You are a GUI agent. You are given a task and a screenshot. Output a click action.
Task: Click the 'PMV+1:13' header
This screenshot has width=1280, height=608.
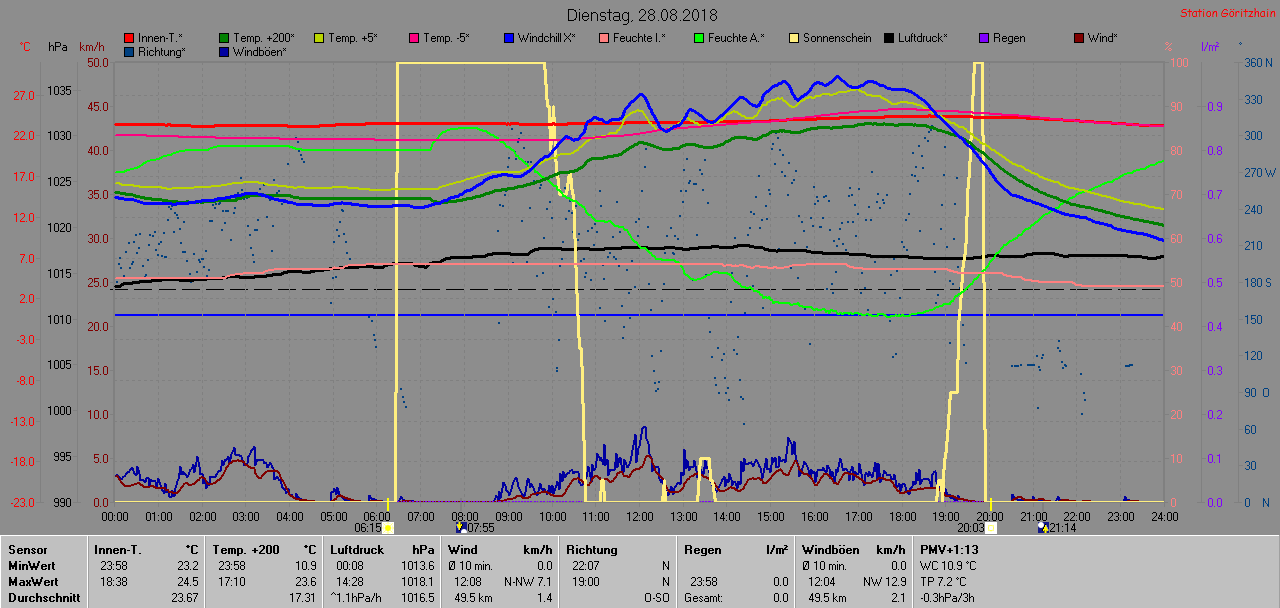click(950, 549)
